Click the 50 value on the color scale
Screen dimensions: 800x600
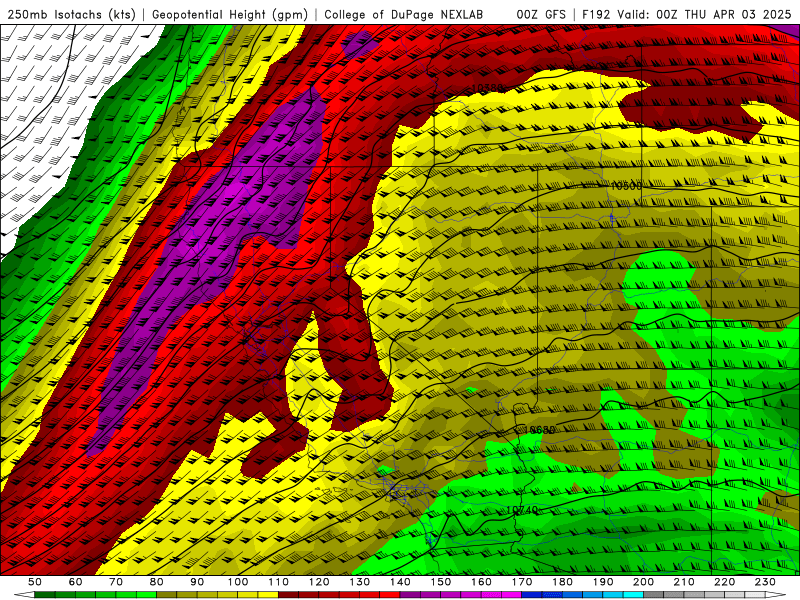[x=35, y=582]
